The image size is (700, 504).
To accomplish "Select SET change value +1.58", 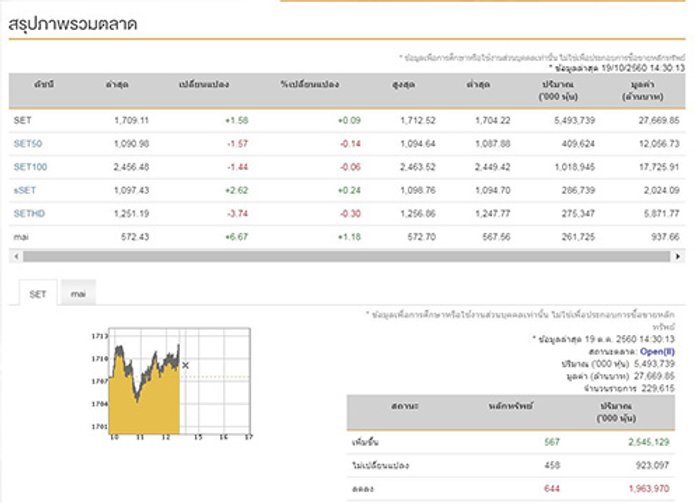I will (237, 121).
